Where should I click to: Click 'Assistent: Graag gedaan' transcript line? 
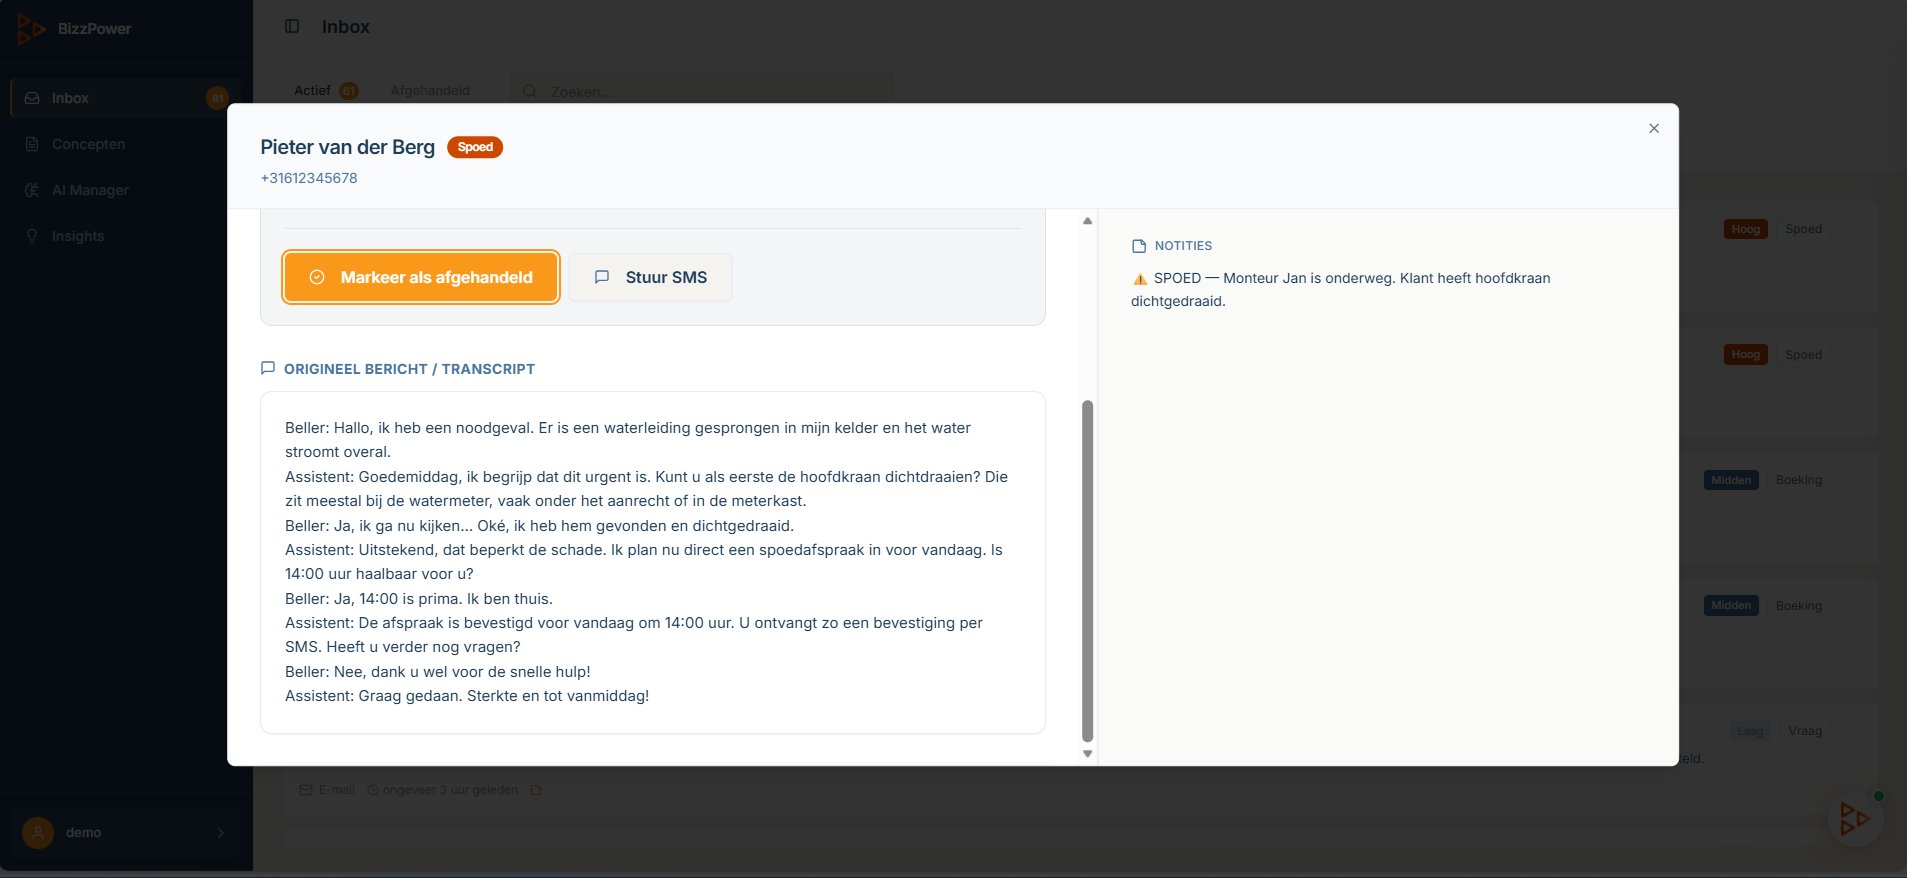tap(467, 695)
